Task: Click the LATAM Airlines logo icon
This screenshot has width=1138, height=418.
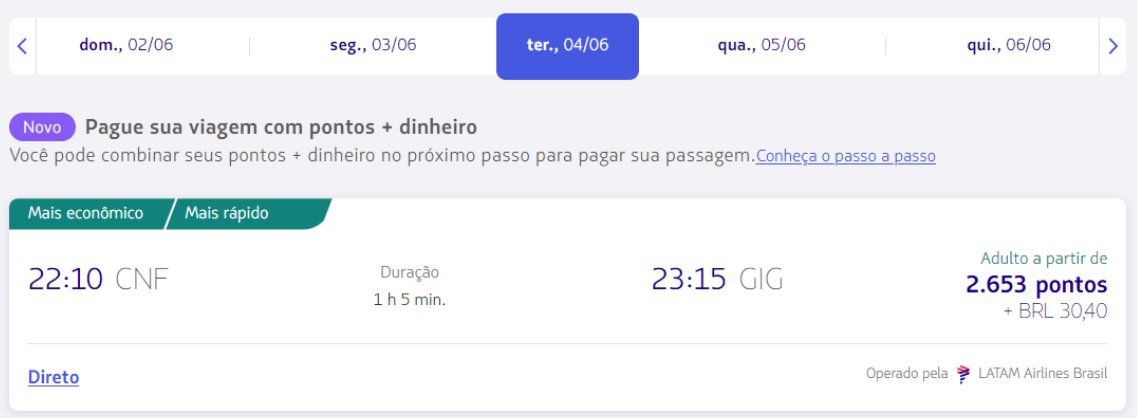Action: coord(963,374)
